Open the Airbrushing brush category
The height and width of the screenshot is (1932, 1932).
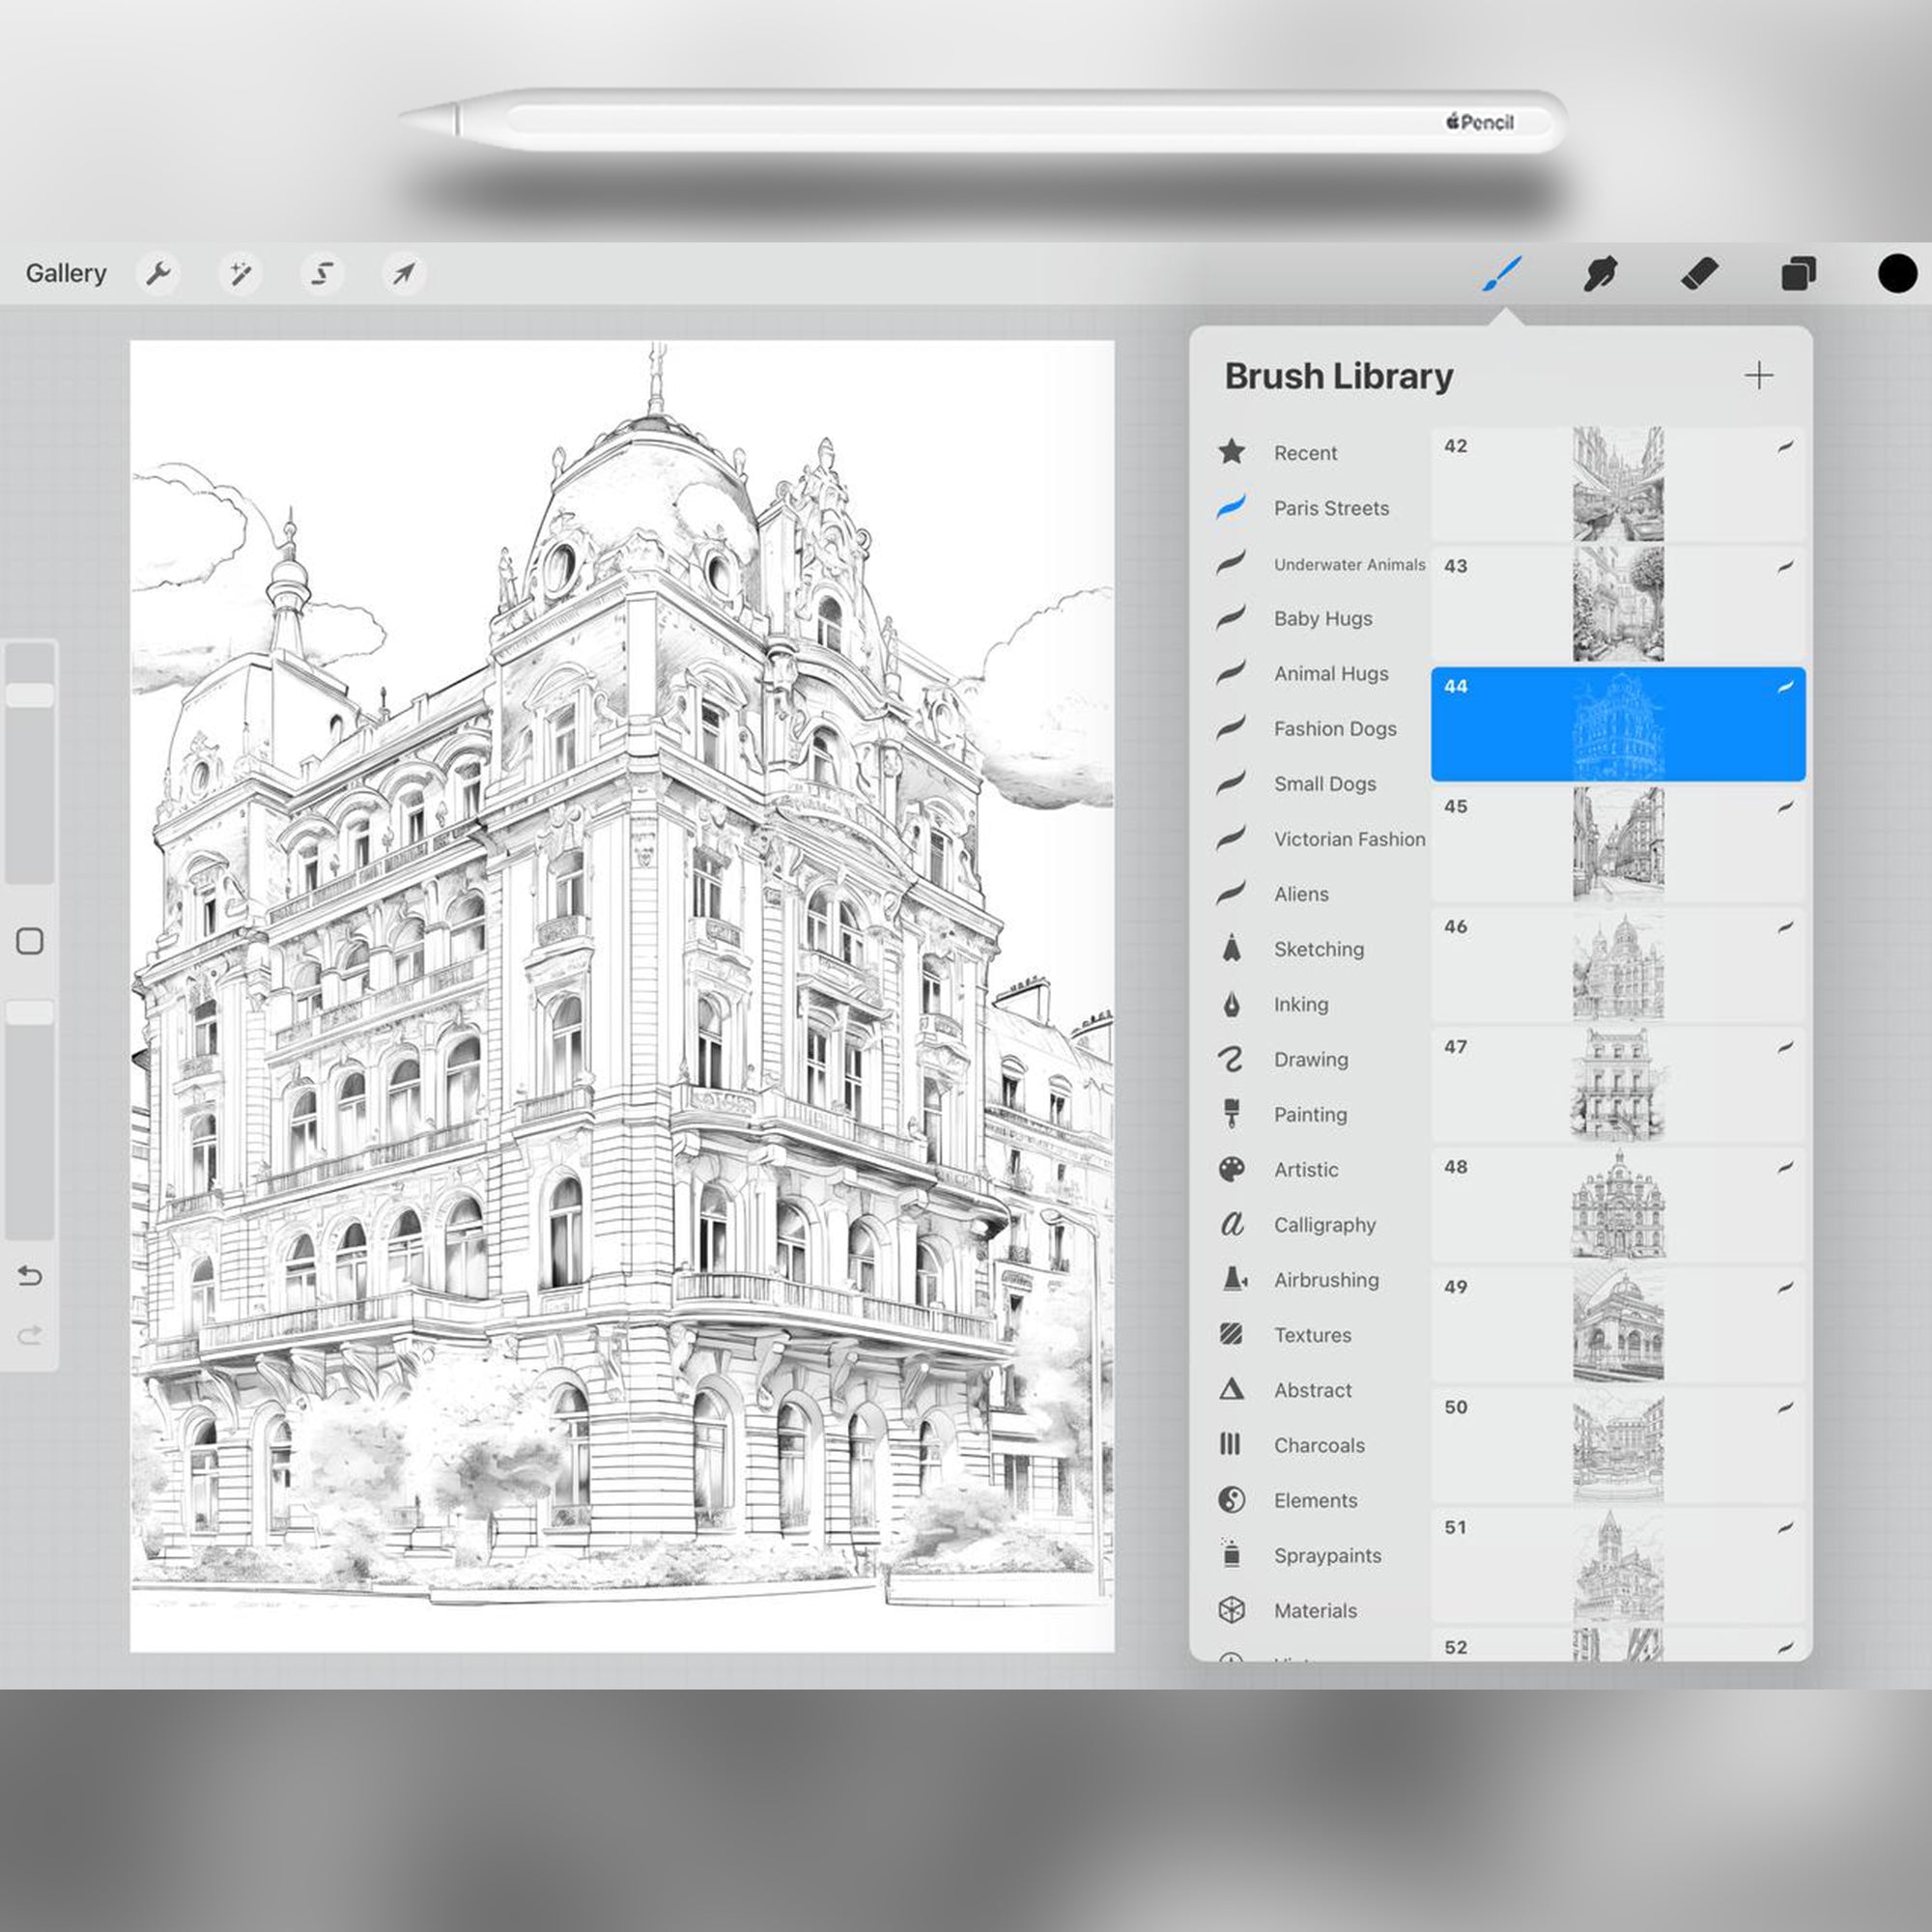pos(1326,1280)
